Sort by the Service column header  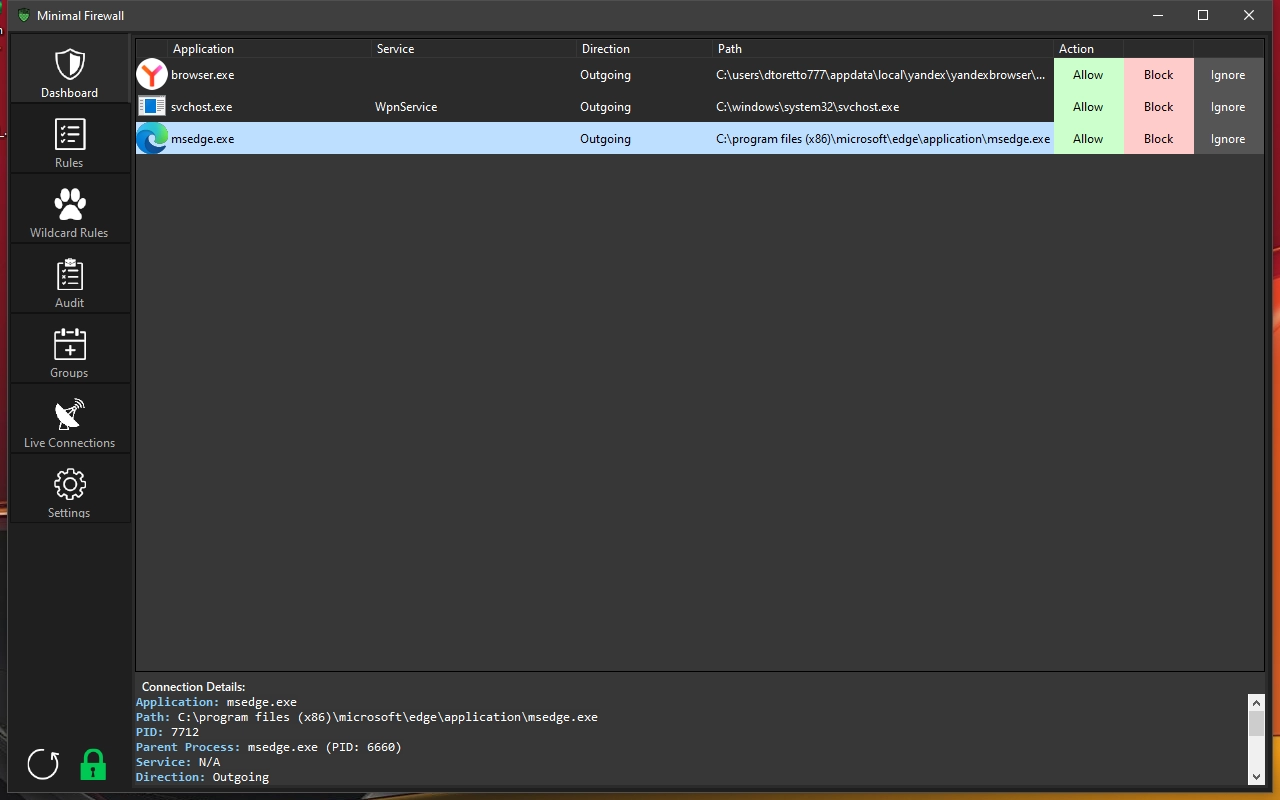474,48
